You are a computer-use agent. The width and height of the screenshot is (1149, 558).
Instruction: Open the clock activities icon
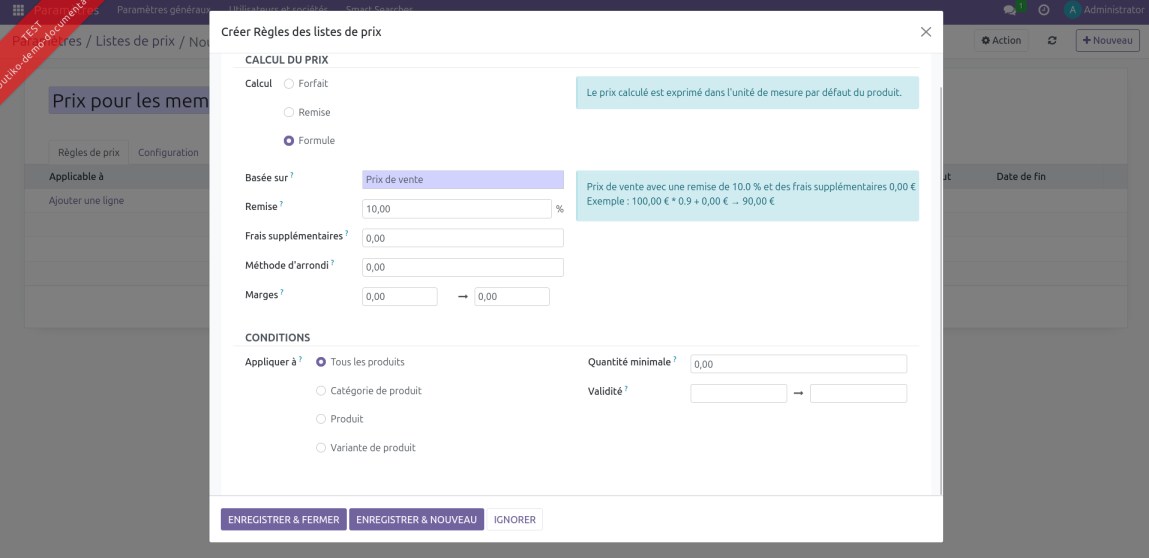1043,10
